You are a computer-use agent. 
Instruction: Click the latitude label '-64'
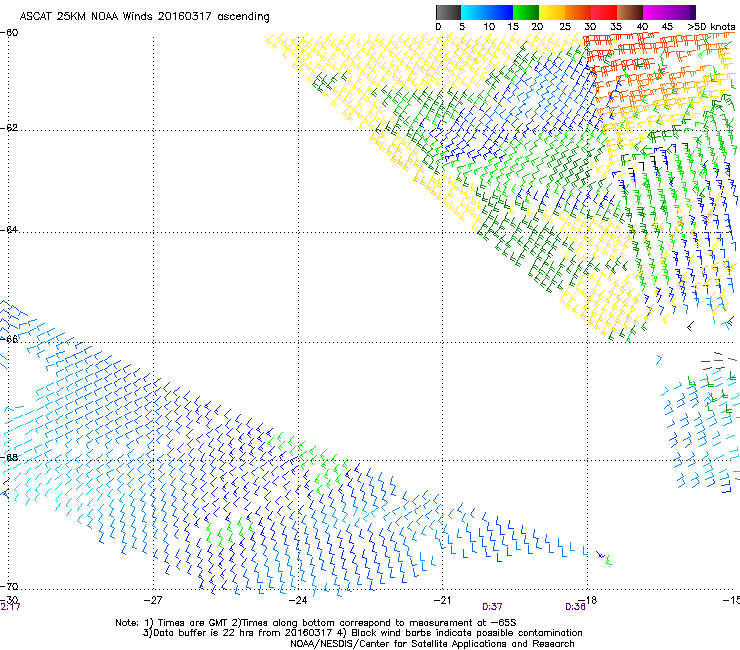click(9, 230)
